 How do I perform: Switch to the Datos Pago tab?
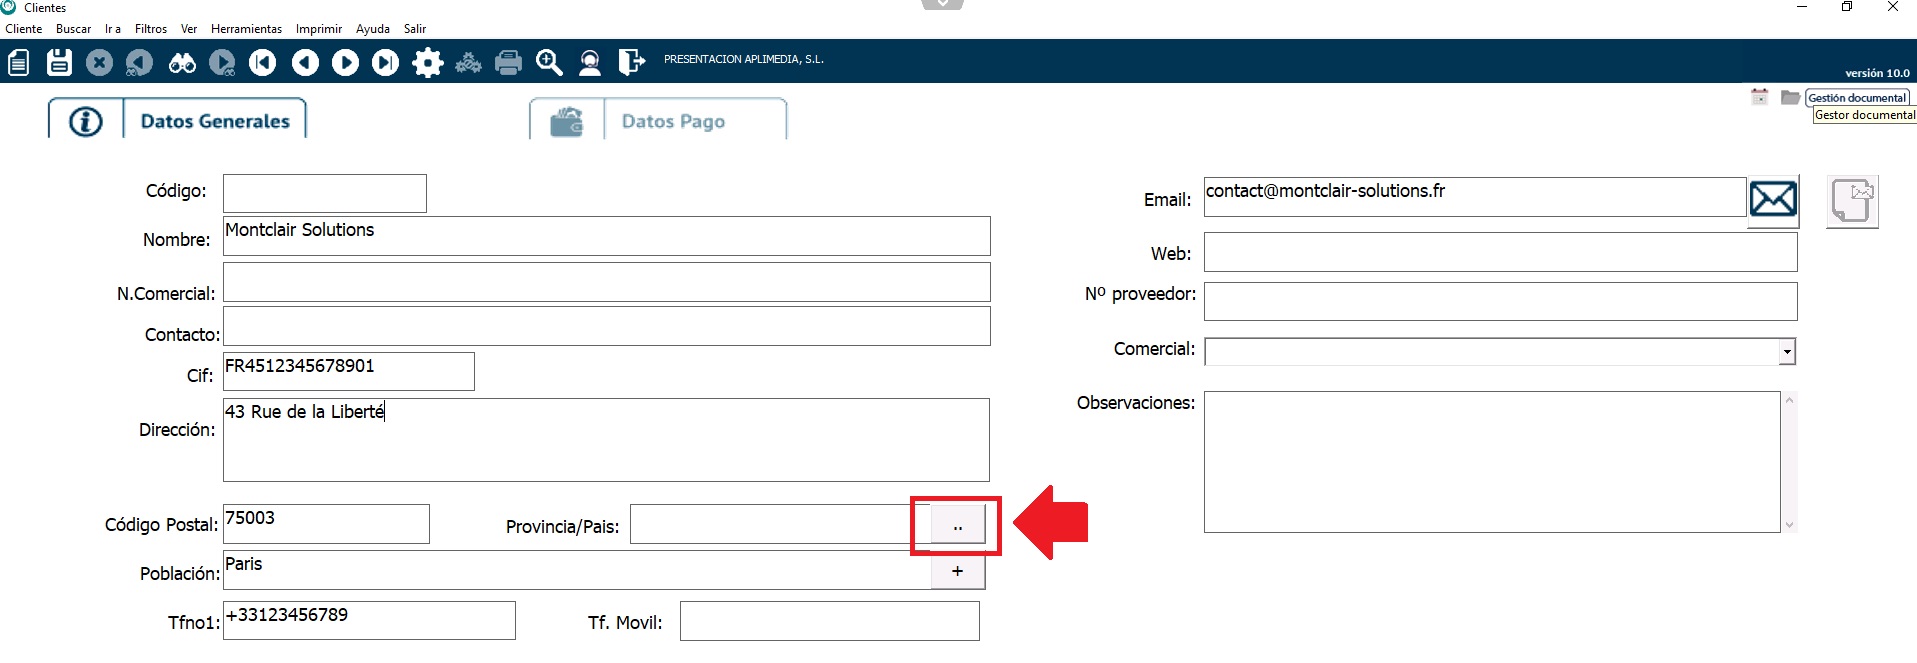pos(672,121)
